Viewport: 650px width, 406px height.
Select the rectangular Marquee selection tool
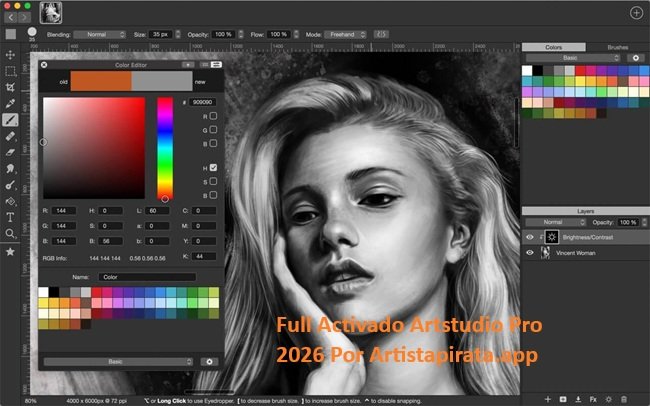tap(10, 71)
